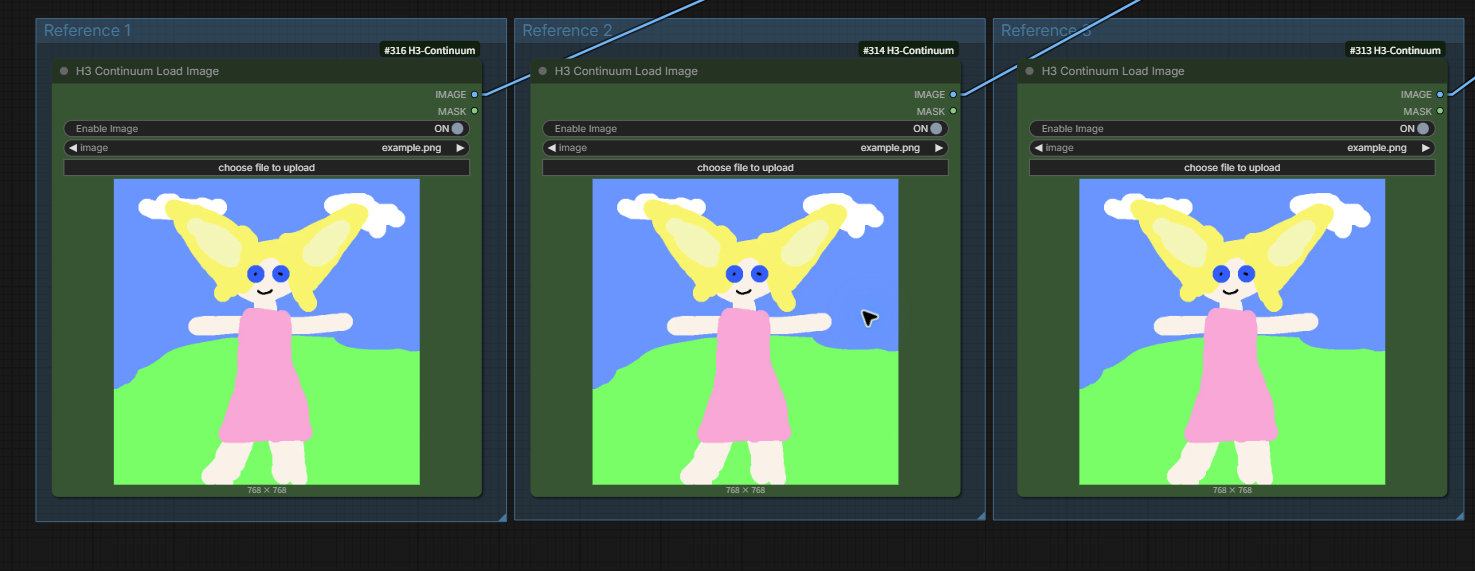Toggle Enable Image in node #314
The width and height of the screenshot is (1475, 571).
point(745,128)
